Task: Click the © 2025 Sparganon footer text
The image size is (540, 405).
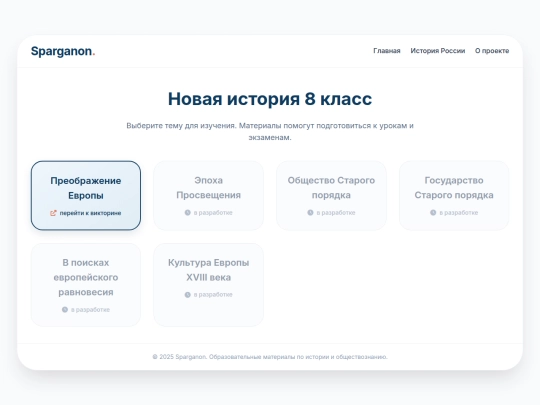Action: [x=270, y=357]
